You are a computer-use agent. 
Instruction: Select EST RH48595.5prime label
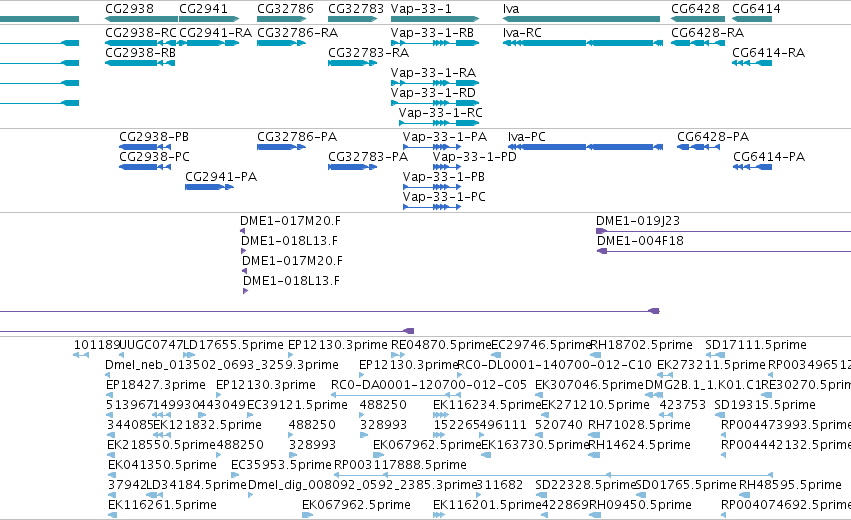[790, 485]
